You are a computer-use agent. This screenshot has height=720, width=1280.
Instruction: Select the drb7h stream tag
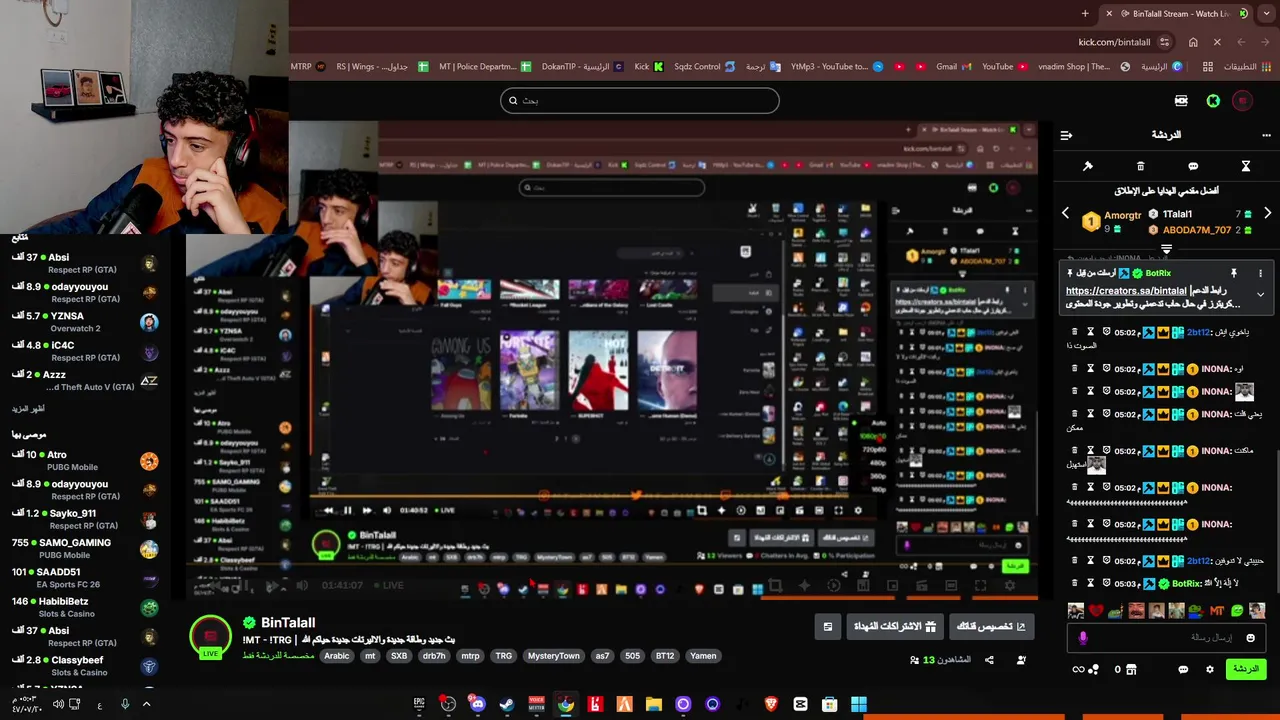[433, 656]
